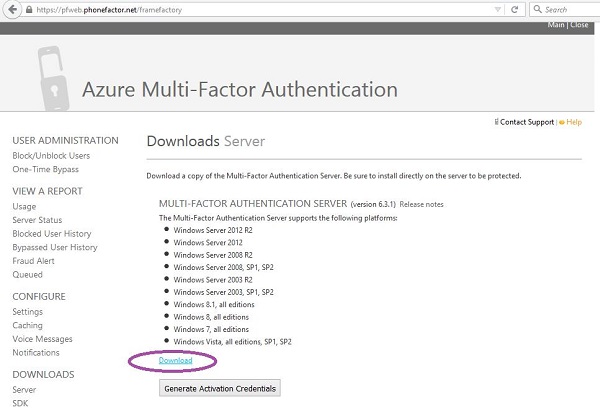600x410 pixels.
Task: Open Blocked User History report
Action: (54, 233)
